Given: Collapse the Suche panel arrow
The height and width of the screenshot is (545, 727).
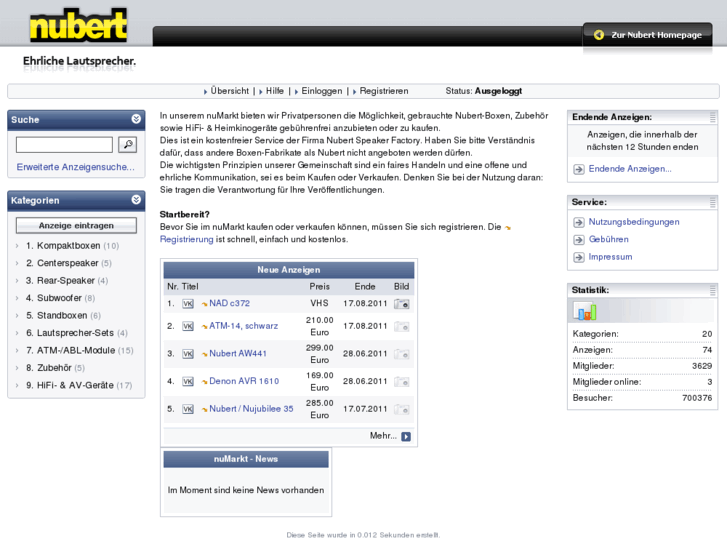Looking at the screenshot, I should tap(136, 119).
